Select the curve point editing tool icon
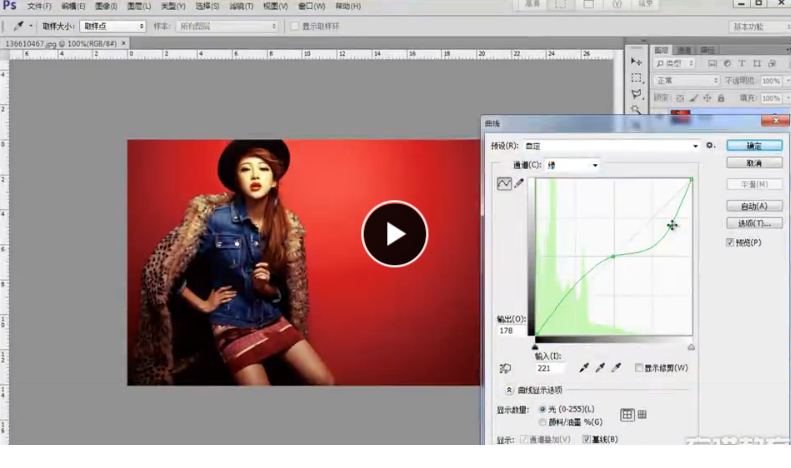The image size is (791, 468). pos(504,184)
